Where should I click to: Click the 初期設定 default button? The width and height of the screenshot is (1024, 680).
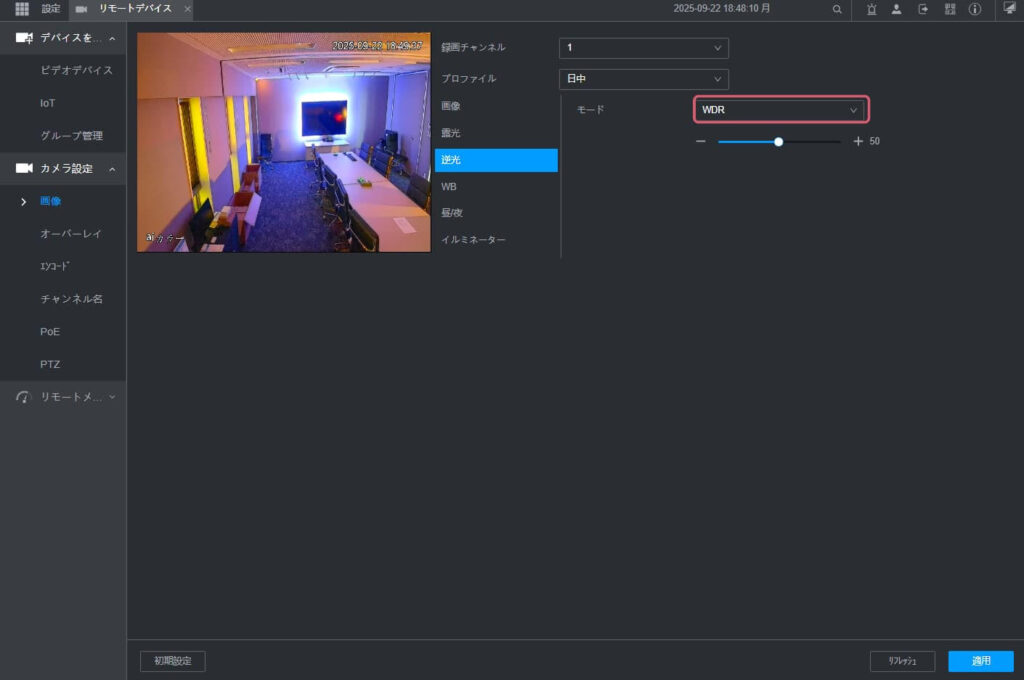tap(172, 661)
